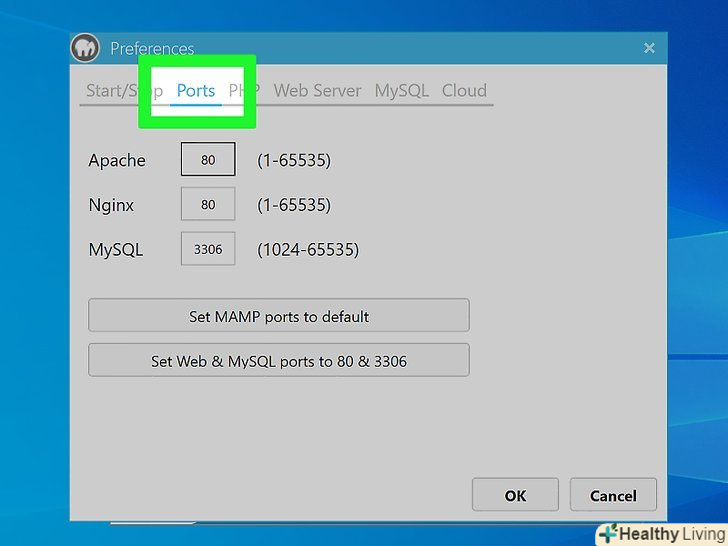Focus the Apache port field

point(208,159)
